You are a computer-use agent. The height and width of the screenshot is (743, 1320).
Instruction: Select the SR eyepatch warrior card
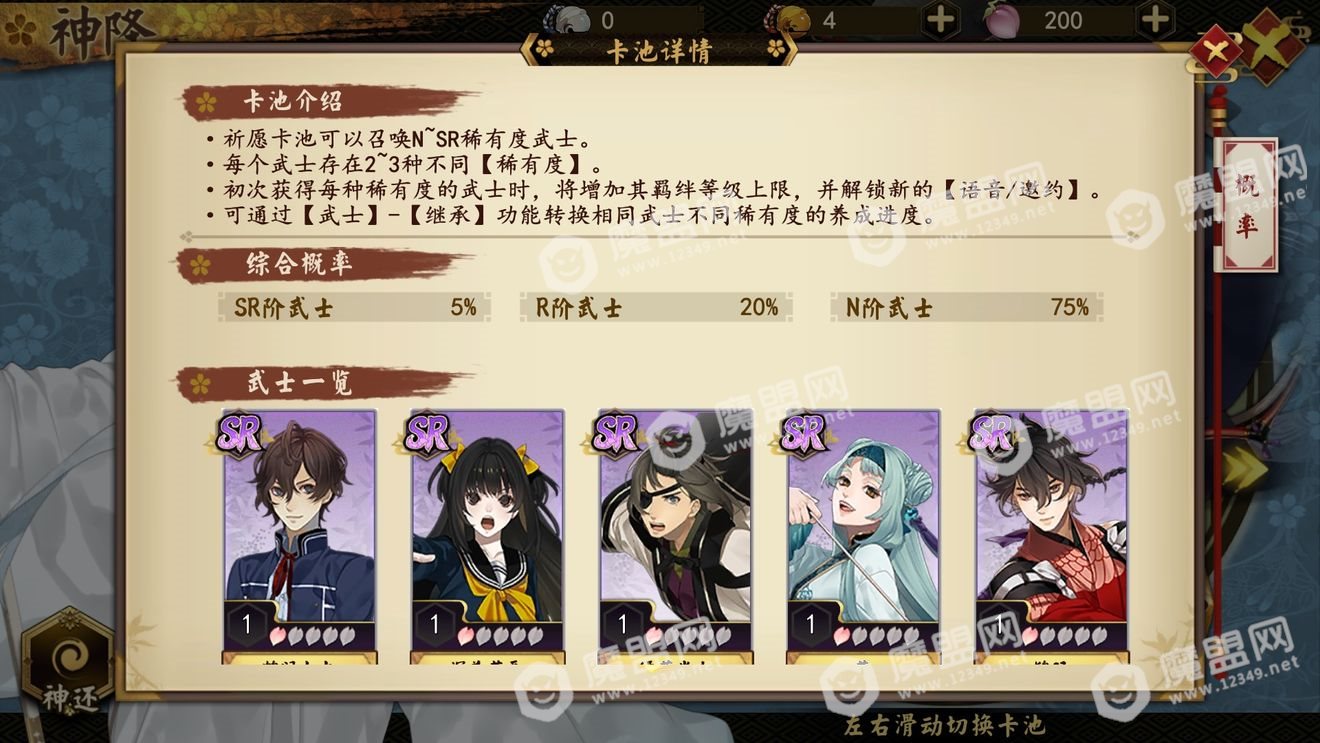click(675, 537)
